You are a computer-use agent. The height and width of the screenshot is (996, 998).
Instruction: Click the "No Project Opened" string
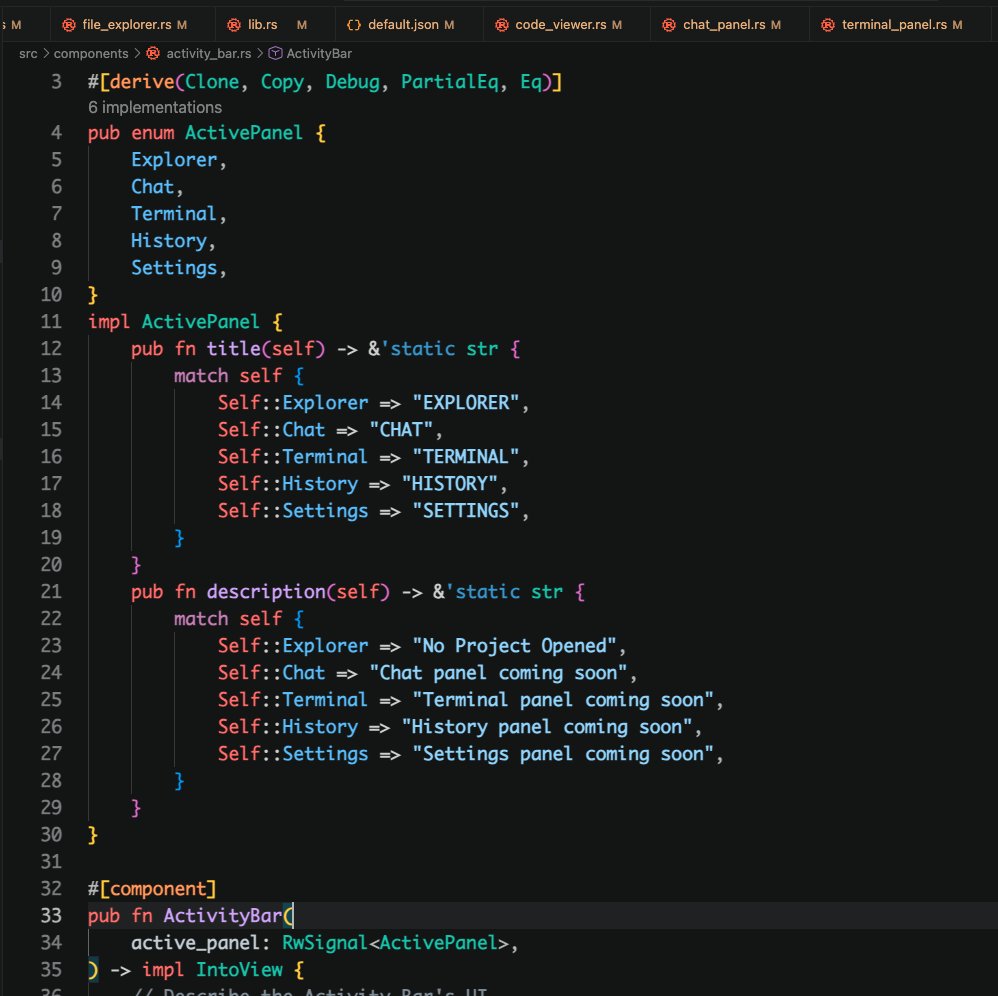click(514, 645)
